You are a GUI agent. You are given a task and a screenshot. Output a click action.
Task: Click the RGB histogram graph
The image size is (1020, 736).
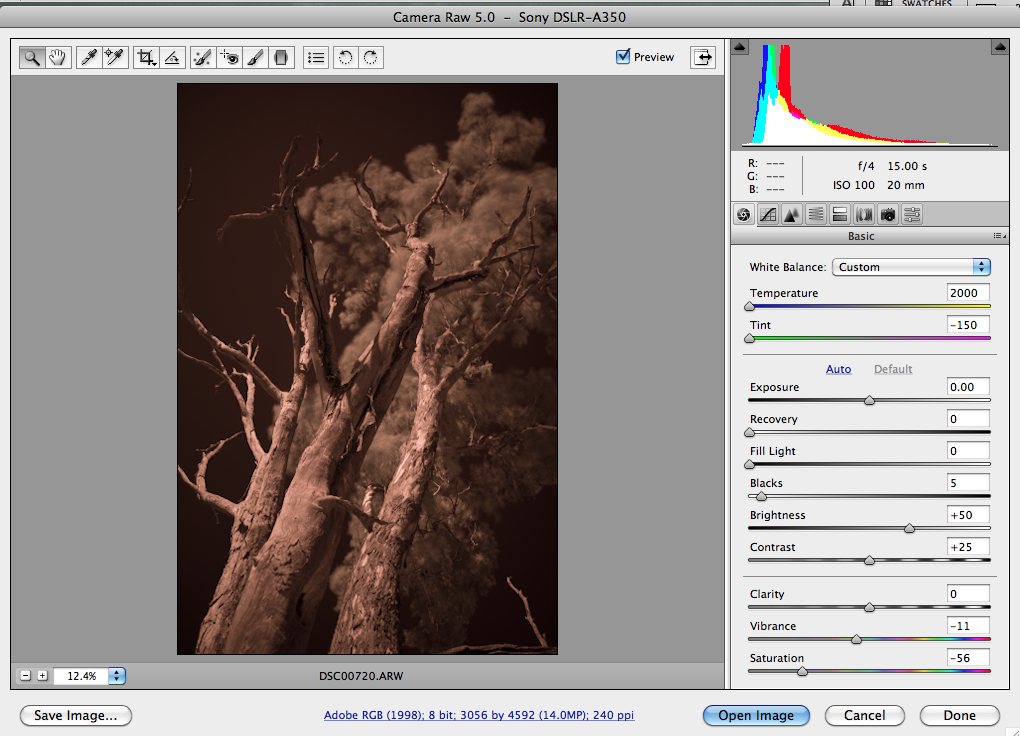pyautogui.click(x=870, y=94)
